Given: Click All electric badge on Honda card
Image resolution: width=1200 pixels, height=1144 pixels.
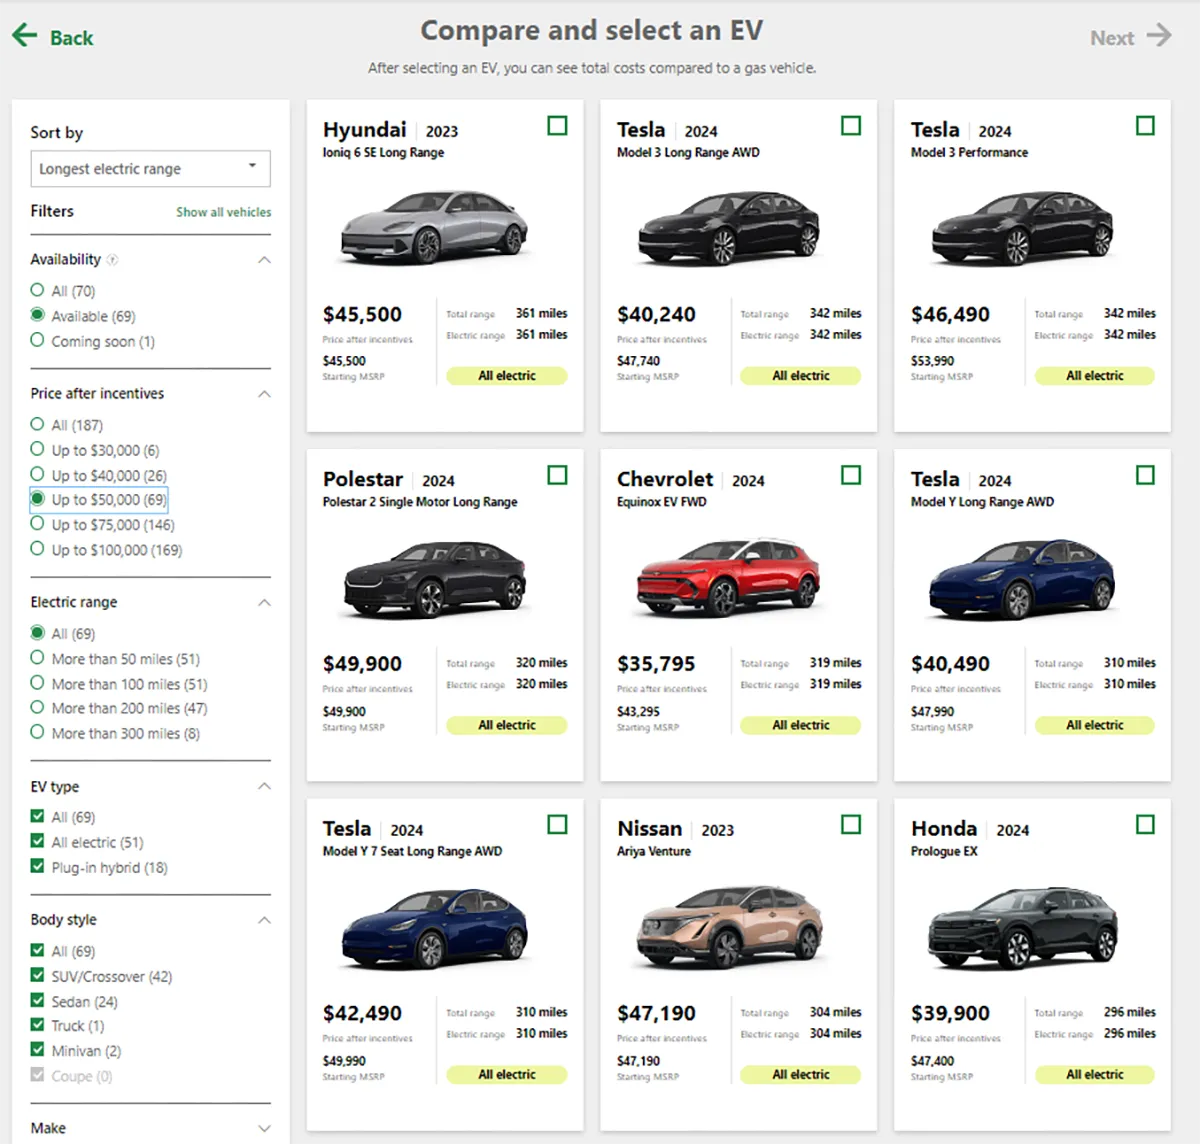Looking at the screenshot, I should click(x=1095, y=1074).
